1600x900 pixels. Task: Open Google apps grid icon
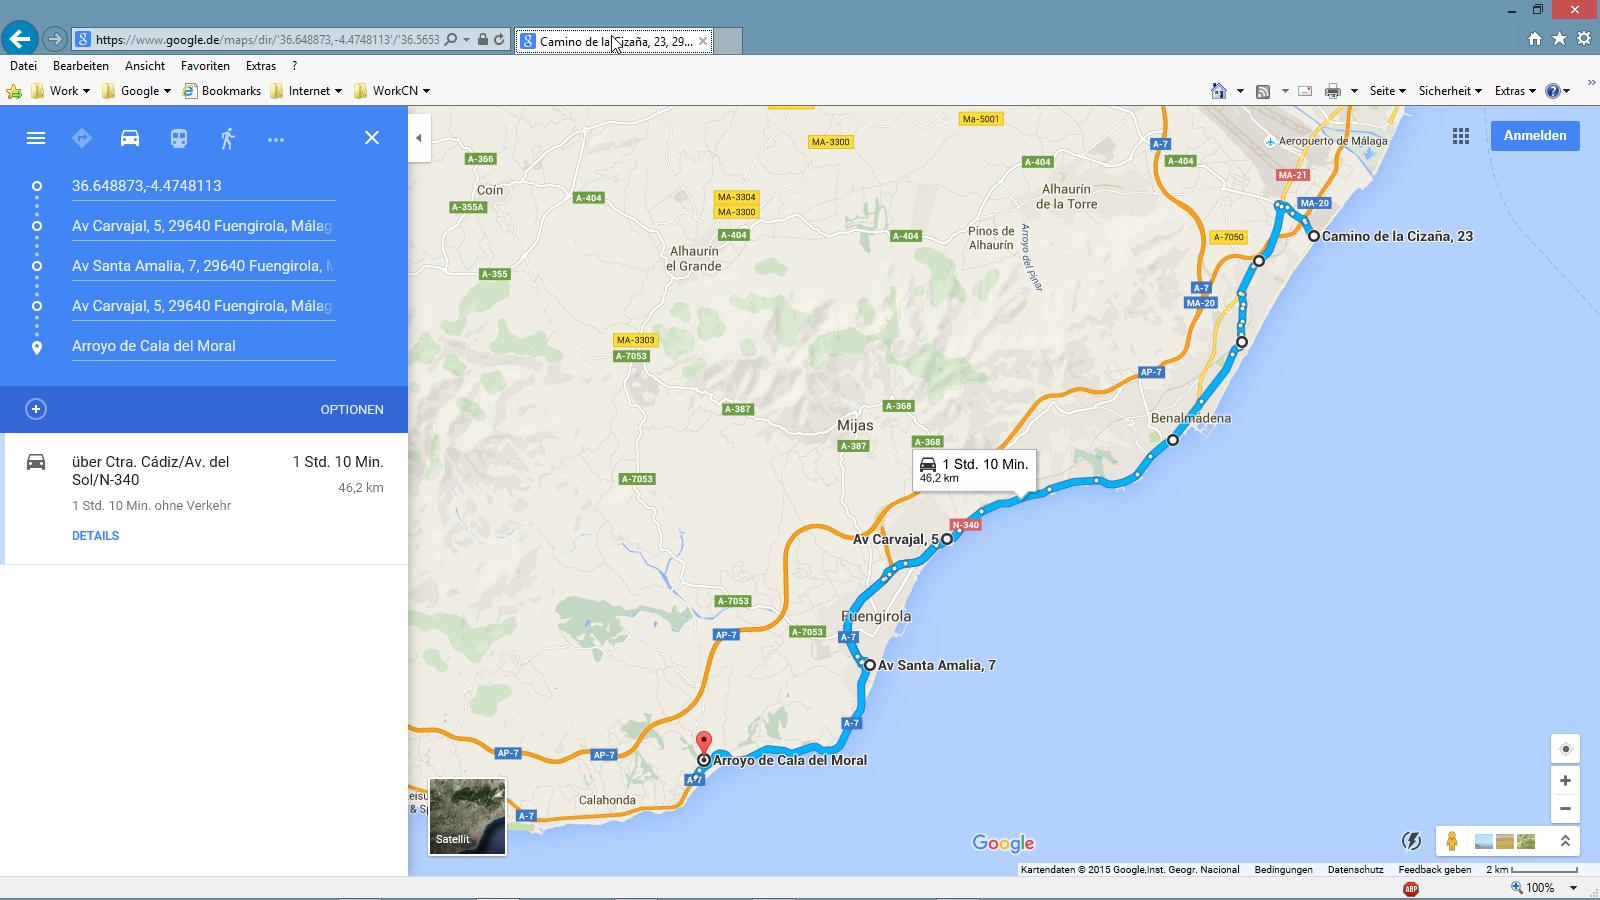[x=1461, y=136]
